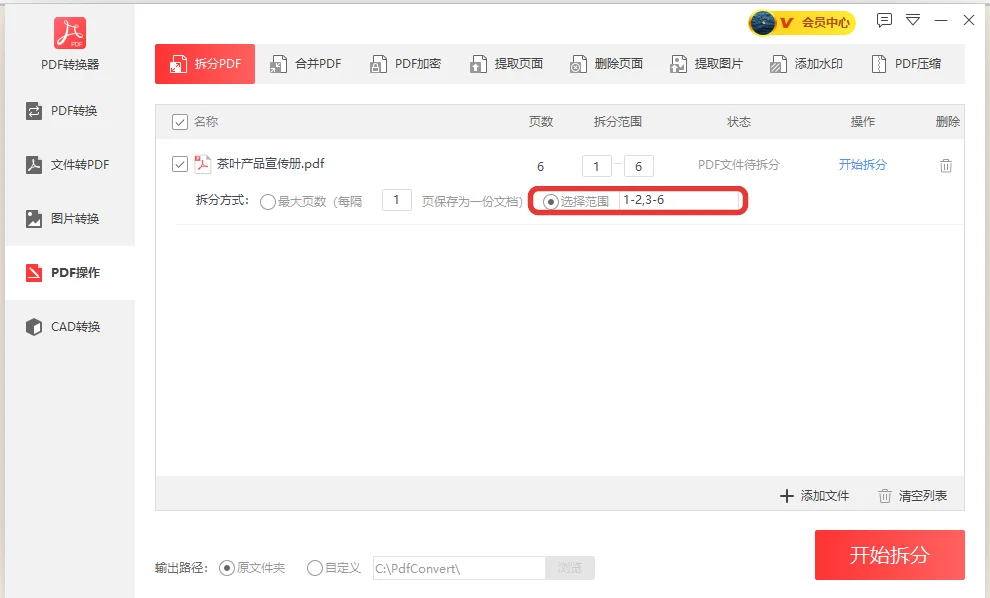Click the range input showing 1-2,3-6
The image size is (990, 598).
681,200
